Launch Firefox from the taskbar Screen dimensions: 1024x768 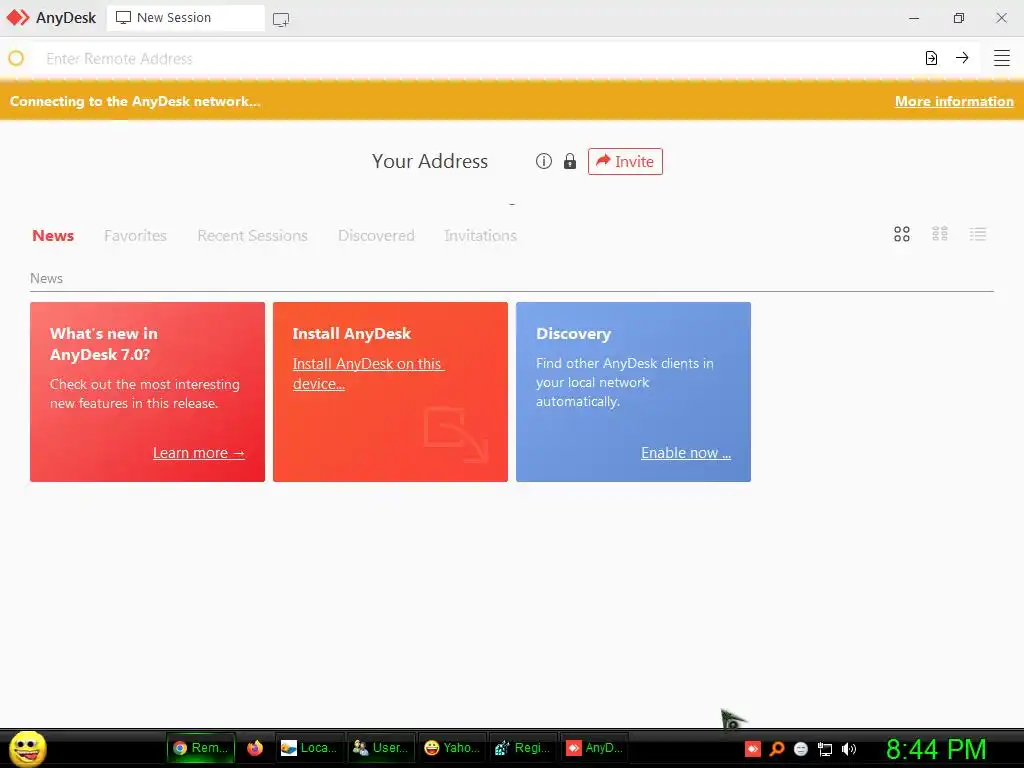coord(255,748)
